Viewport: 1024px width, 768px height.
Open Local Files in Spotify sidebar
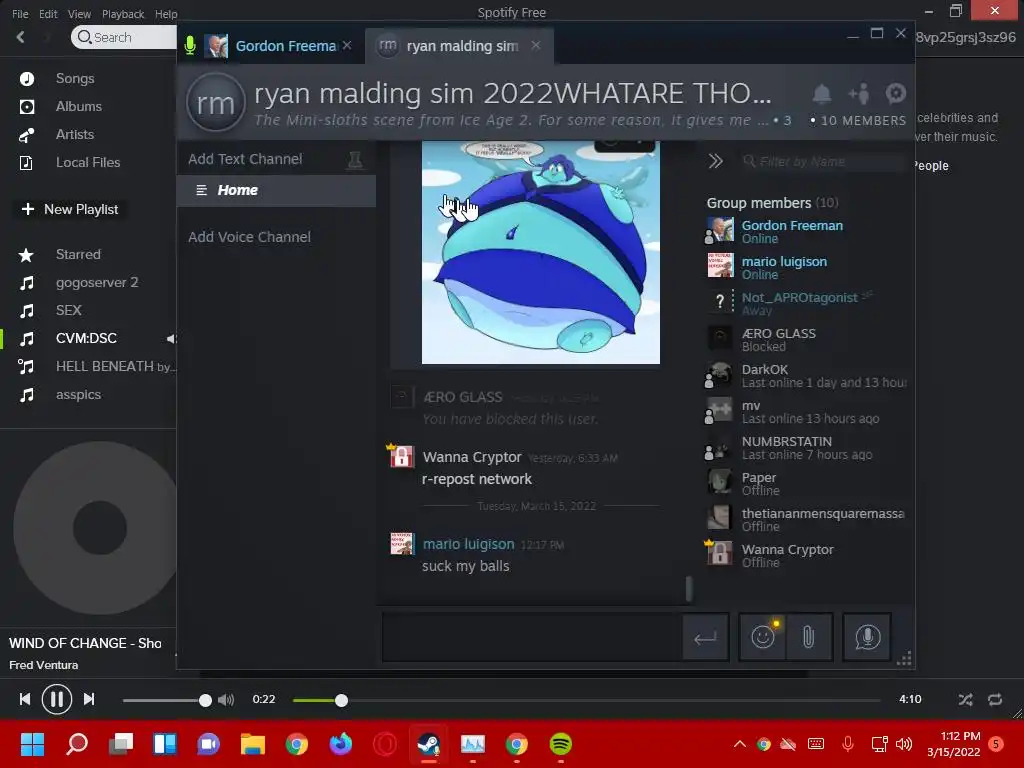point(88,163)
